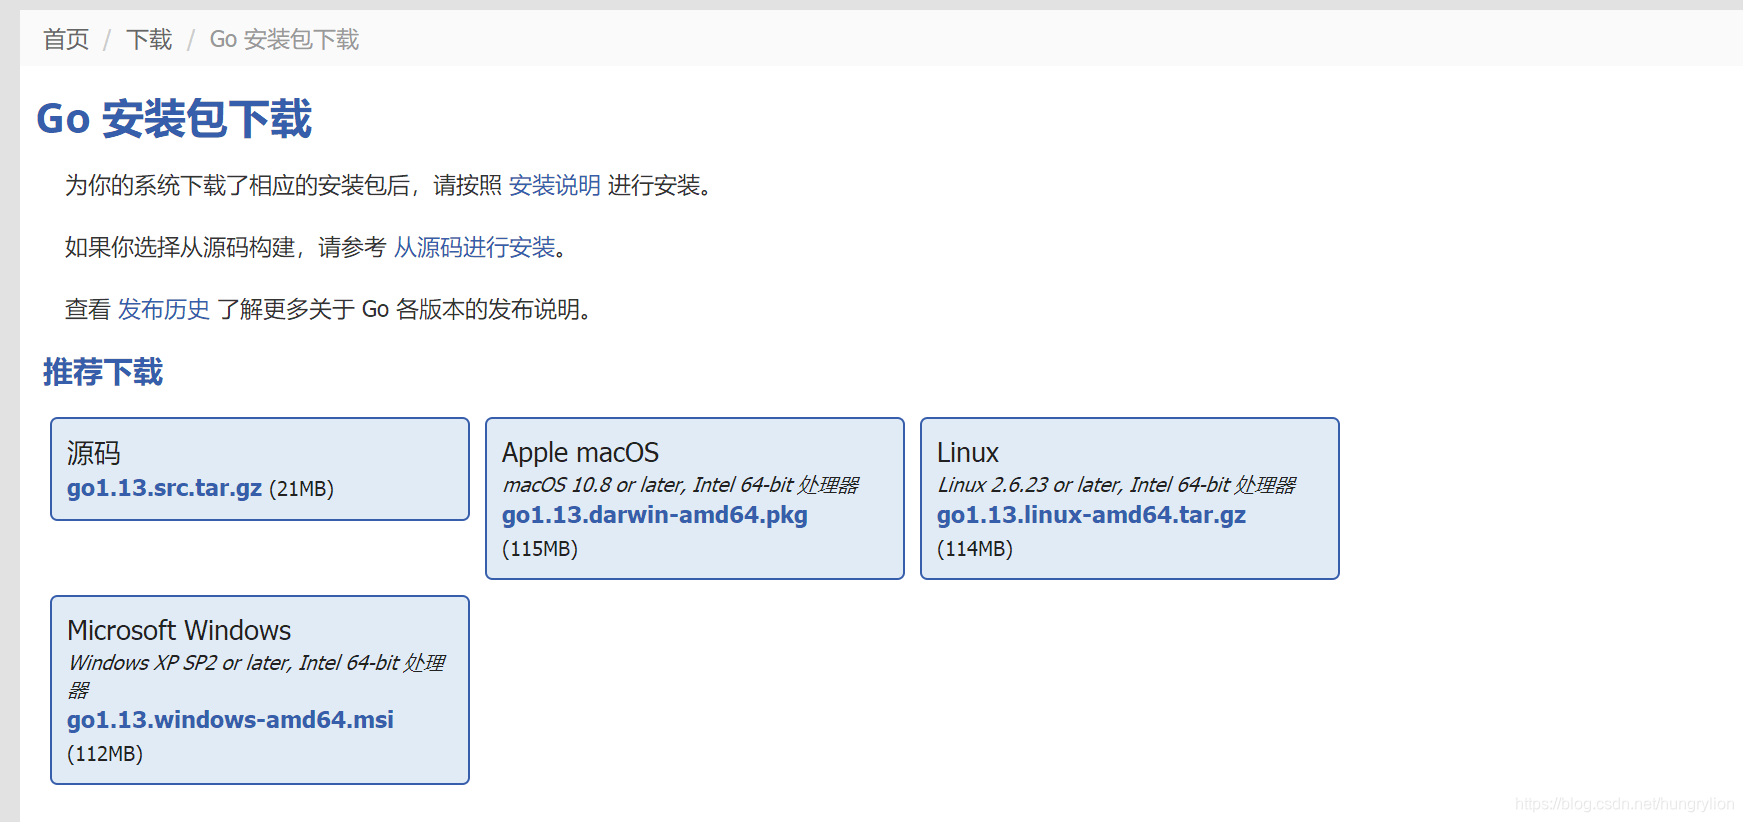The height and width of the screenshot is (822, 1743).
Task: Select the Go 安装包下载 breadcrumb text
Action: [284, 40]
